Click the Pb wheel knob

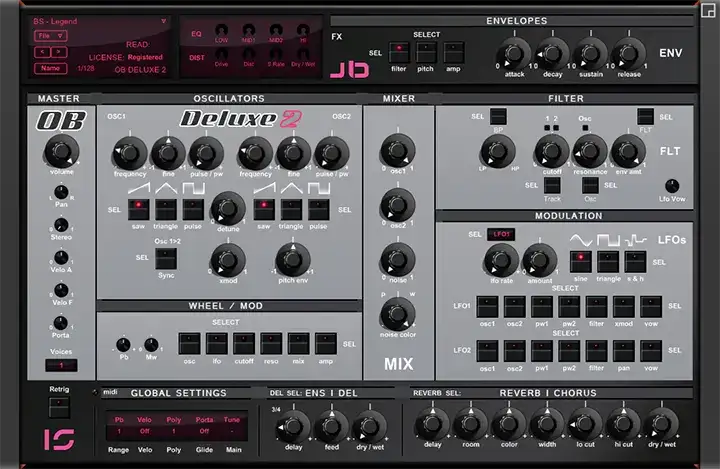[x=123, y=345]
